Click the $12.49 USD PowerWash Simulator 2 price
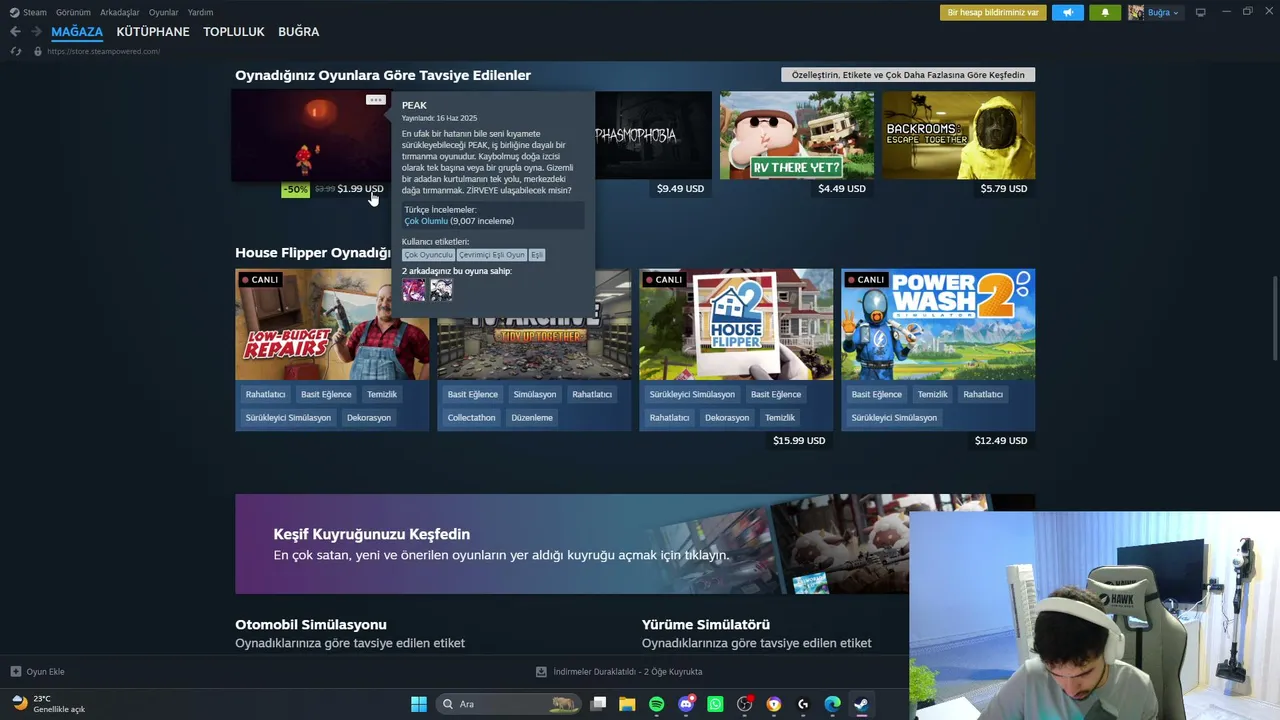 [x=1001, y=441]
